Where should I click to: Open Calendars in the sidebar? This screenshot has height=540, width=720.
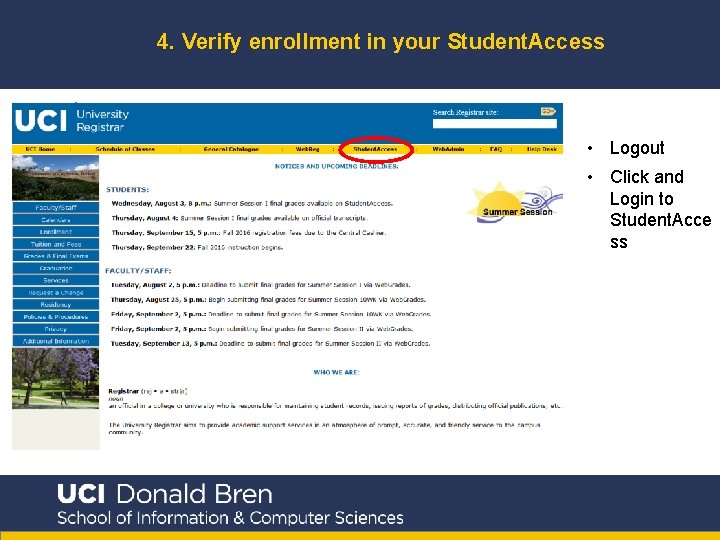click(x=56, y=220)
